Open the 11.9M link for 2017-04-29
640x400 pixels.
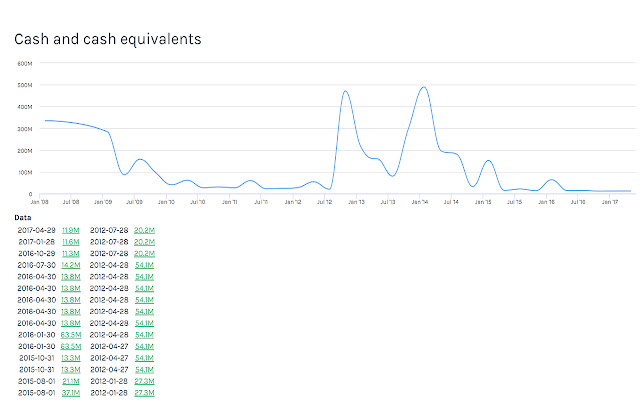[x=71, y=230]
